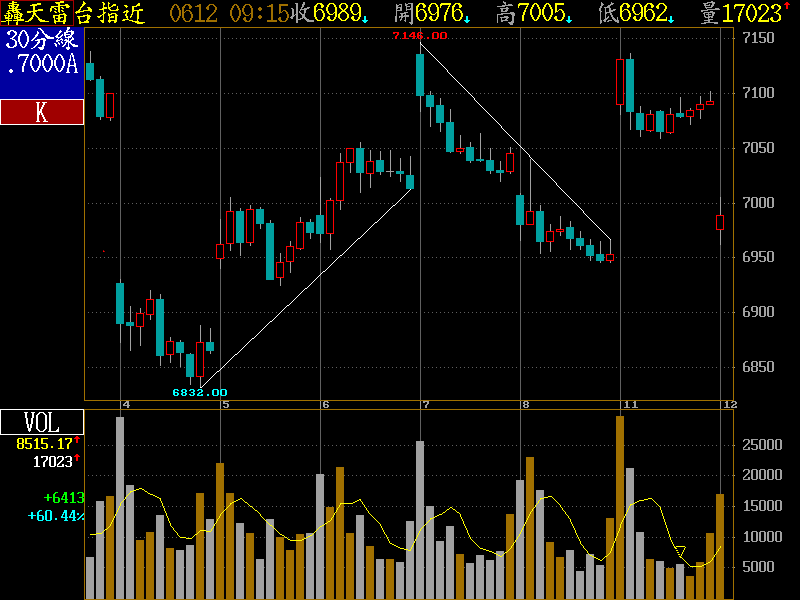Click the 8515.17 volume average value
This screenshot has width=800, height=600.
tap(42, 443)
